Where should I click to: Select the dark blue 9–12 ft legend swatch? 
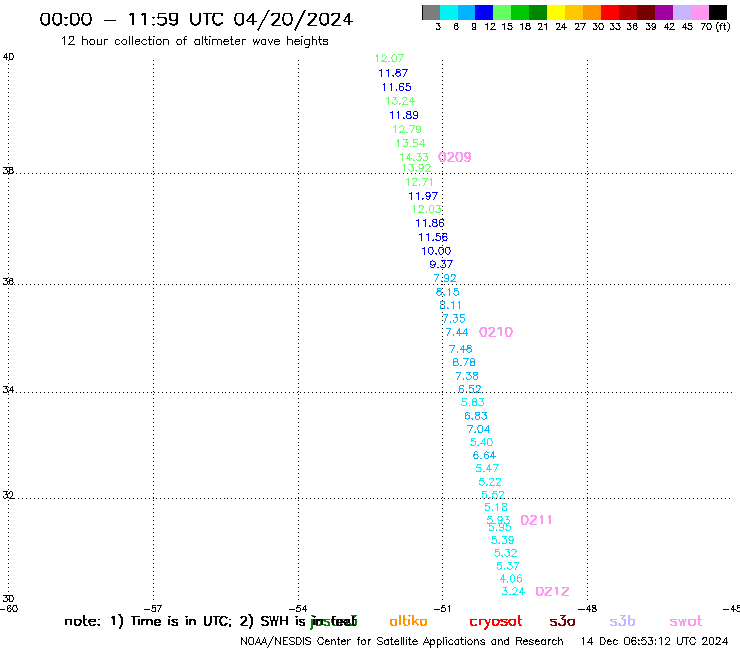point(484,12)
